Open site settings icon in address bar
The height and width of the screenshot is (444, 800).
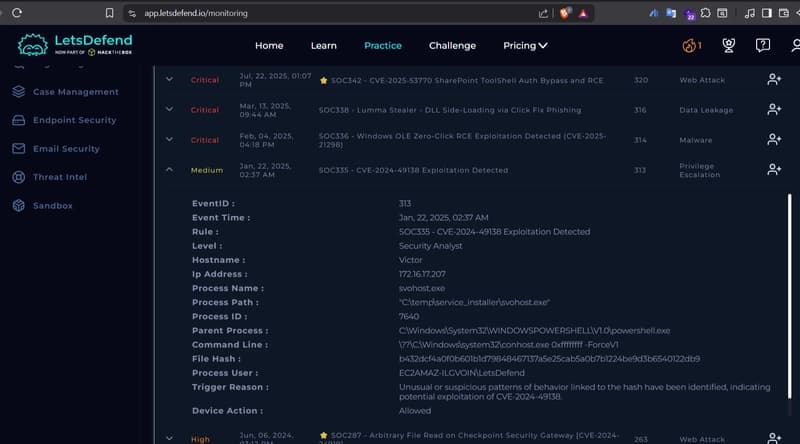pyautogui.click(x=132, y=14)
